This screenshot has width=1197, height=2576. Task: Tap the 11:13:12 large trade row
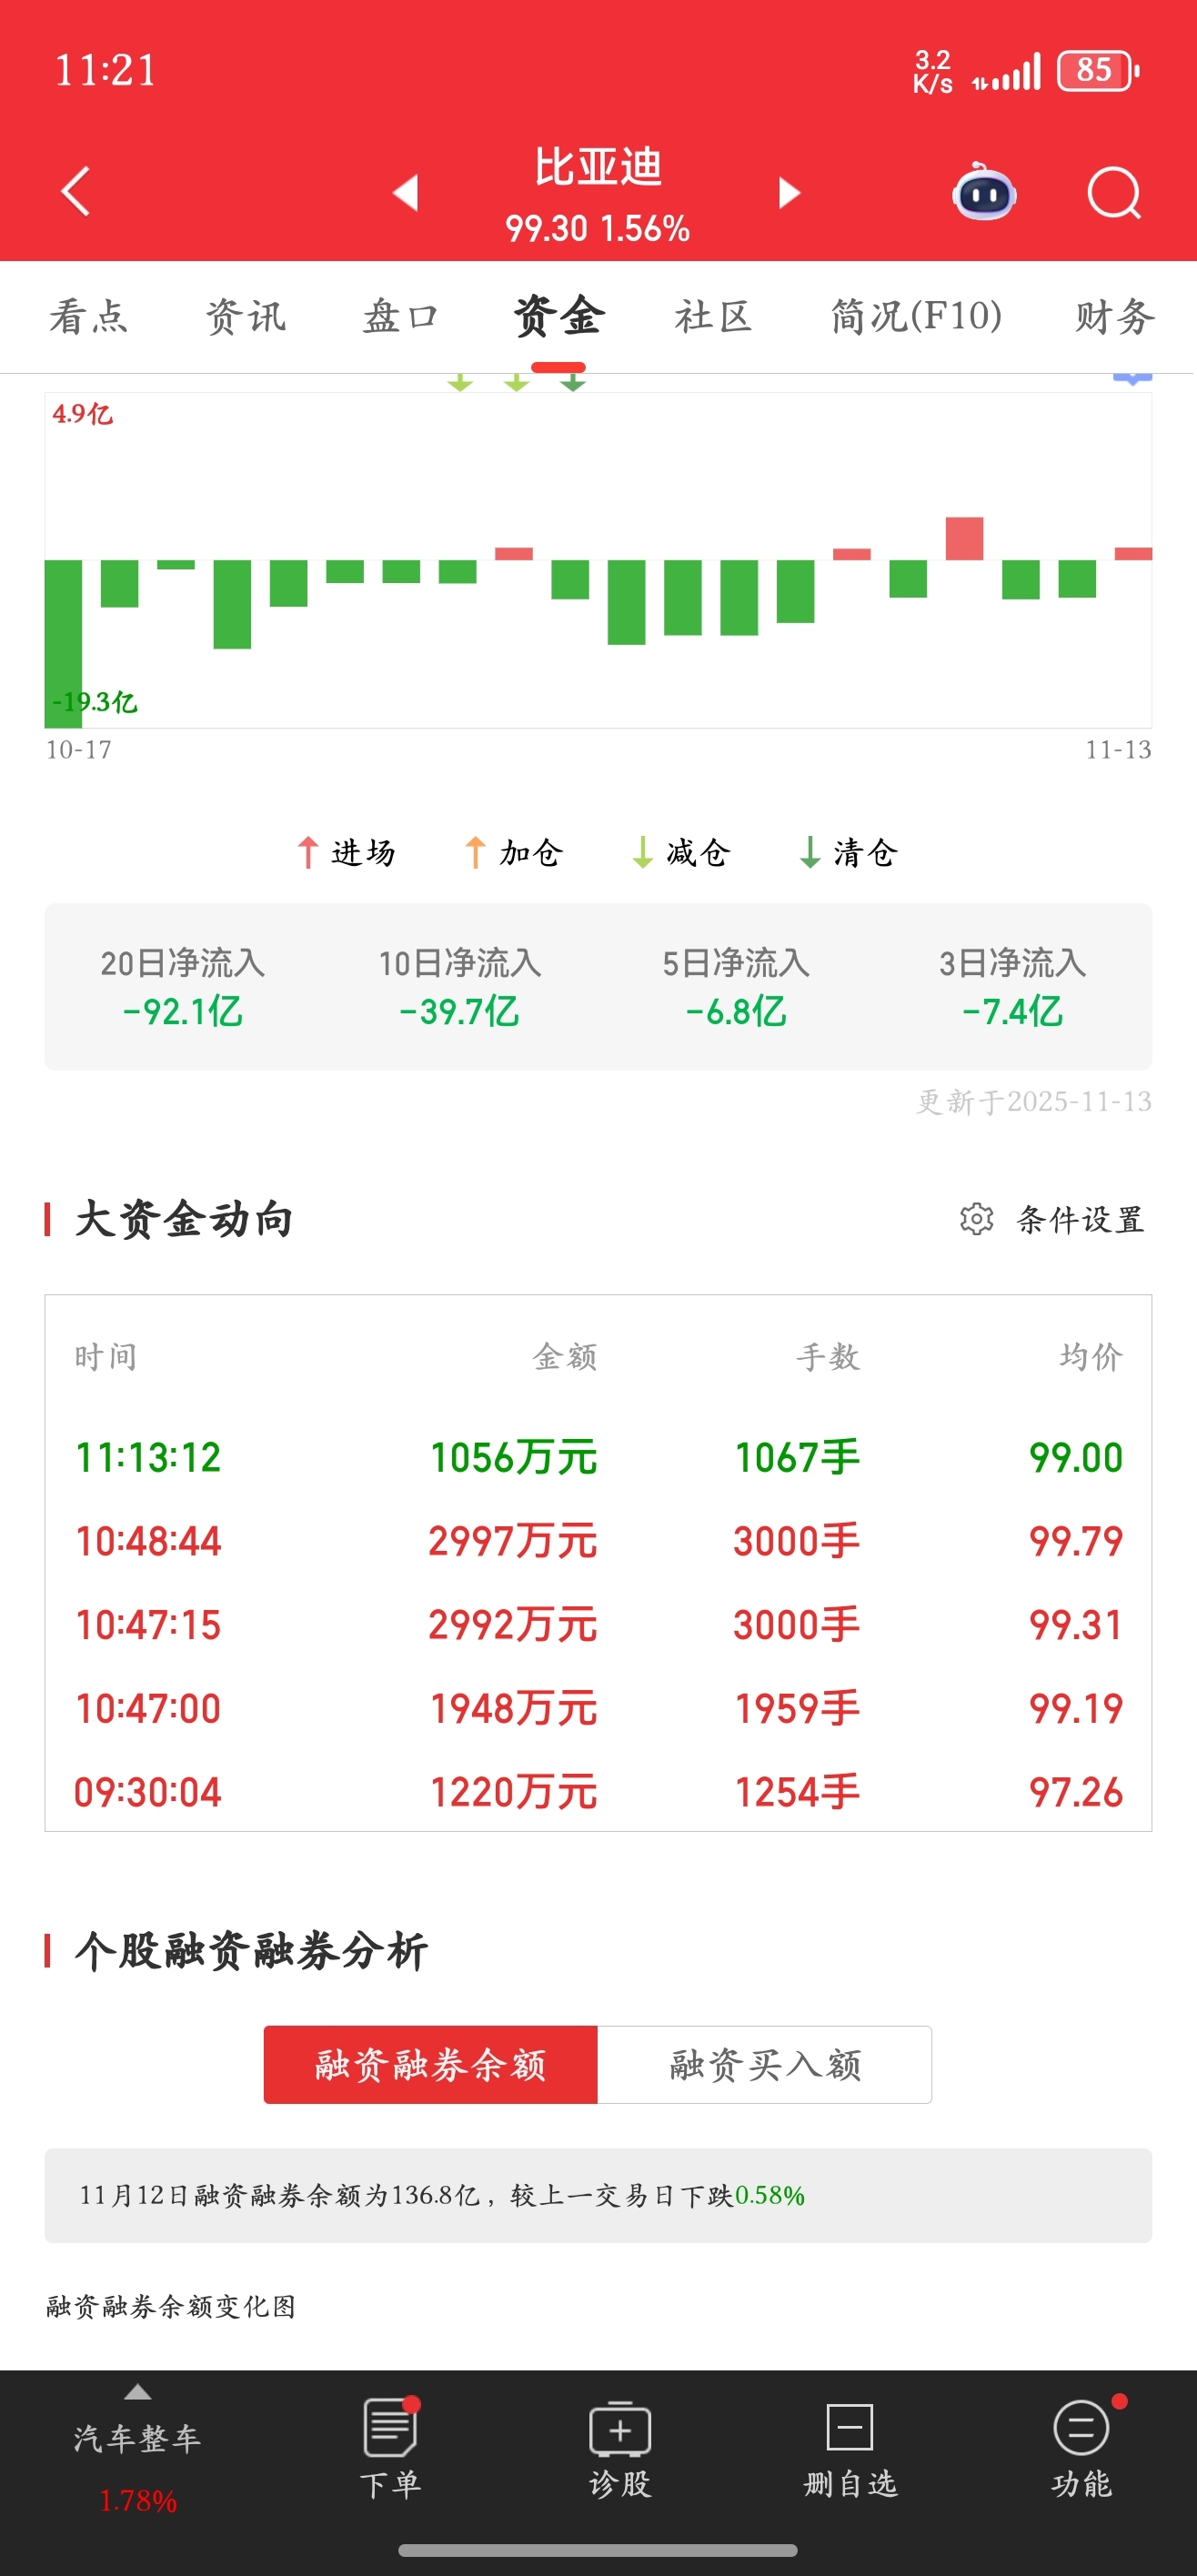[x=598, y=1457]
